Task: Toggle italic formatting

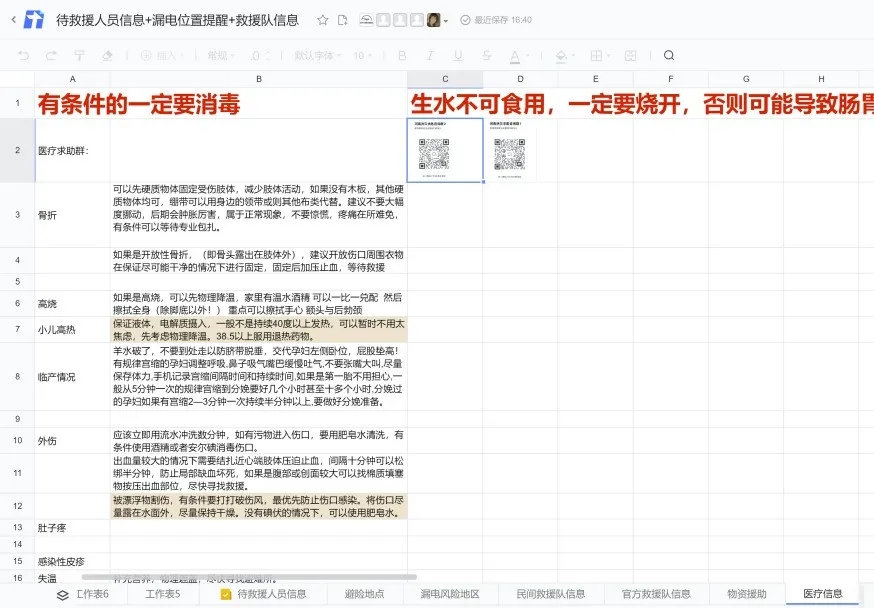Action: [430, 55]
